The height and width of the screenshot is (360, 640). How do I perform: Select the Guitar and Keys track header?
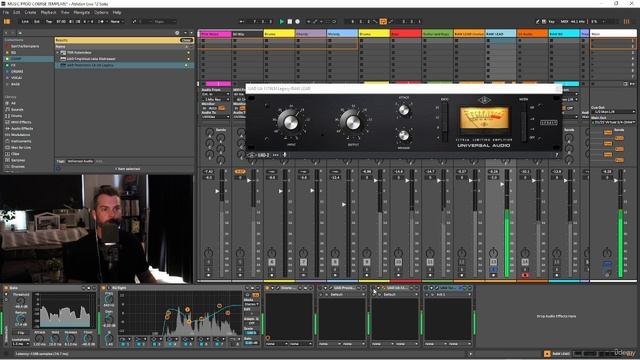pos(437,34)
